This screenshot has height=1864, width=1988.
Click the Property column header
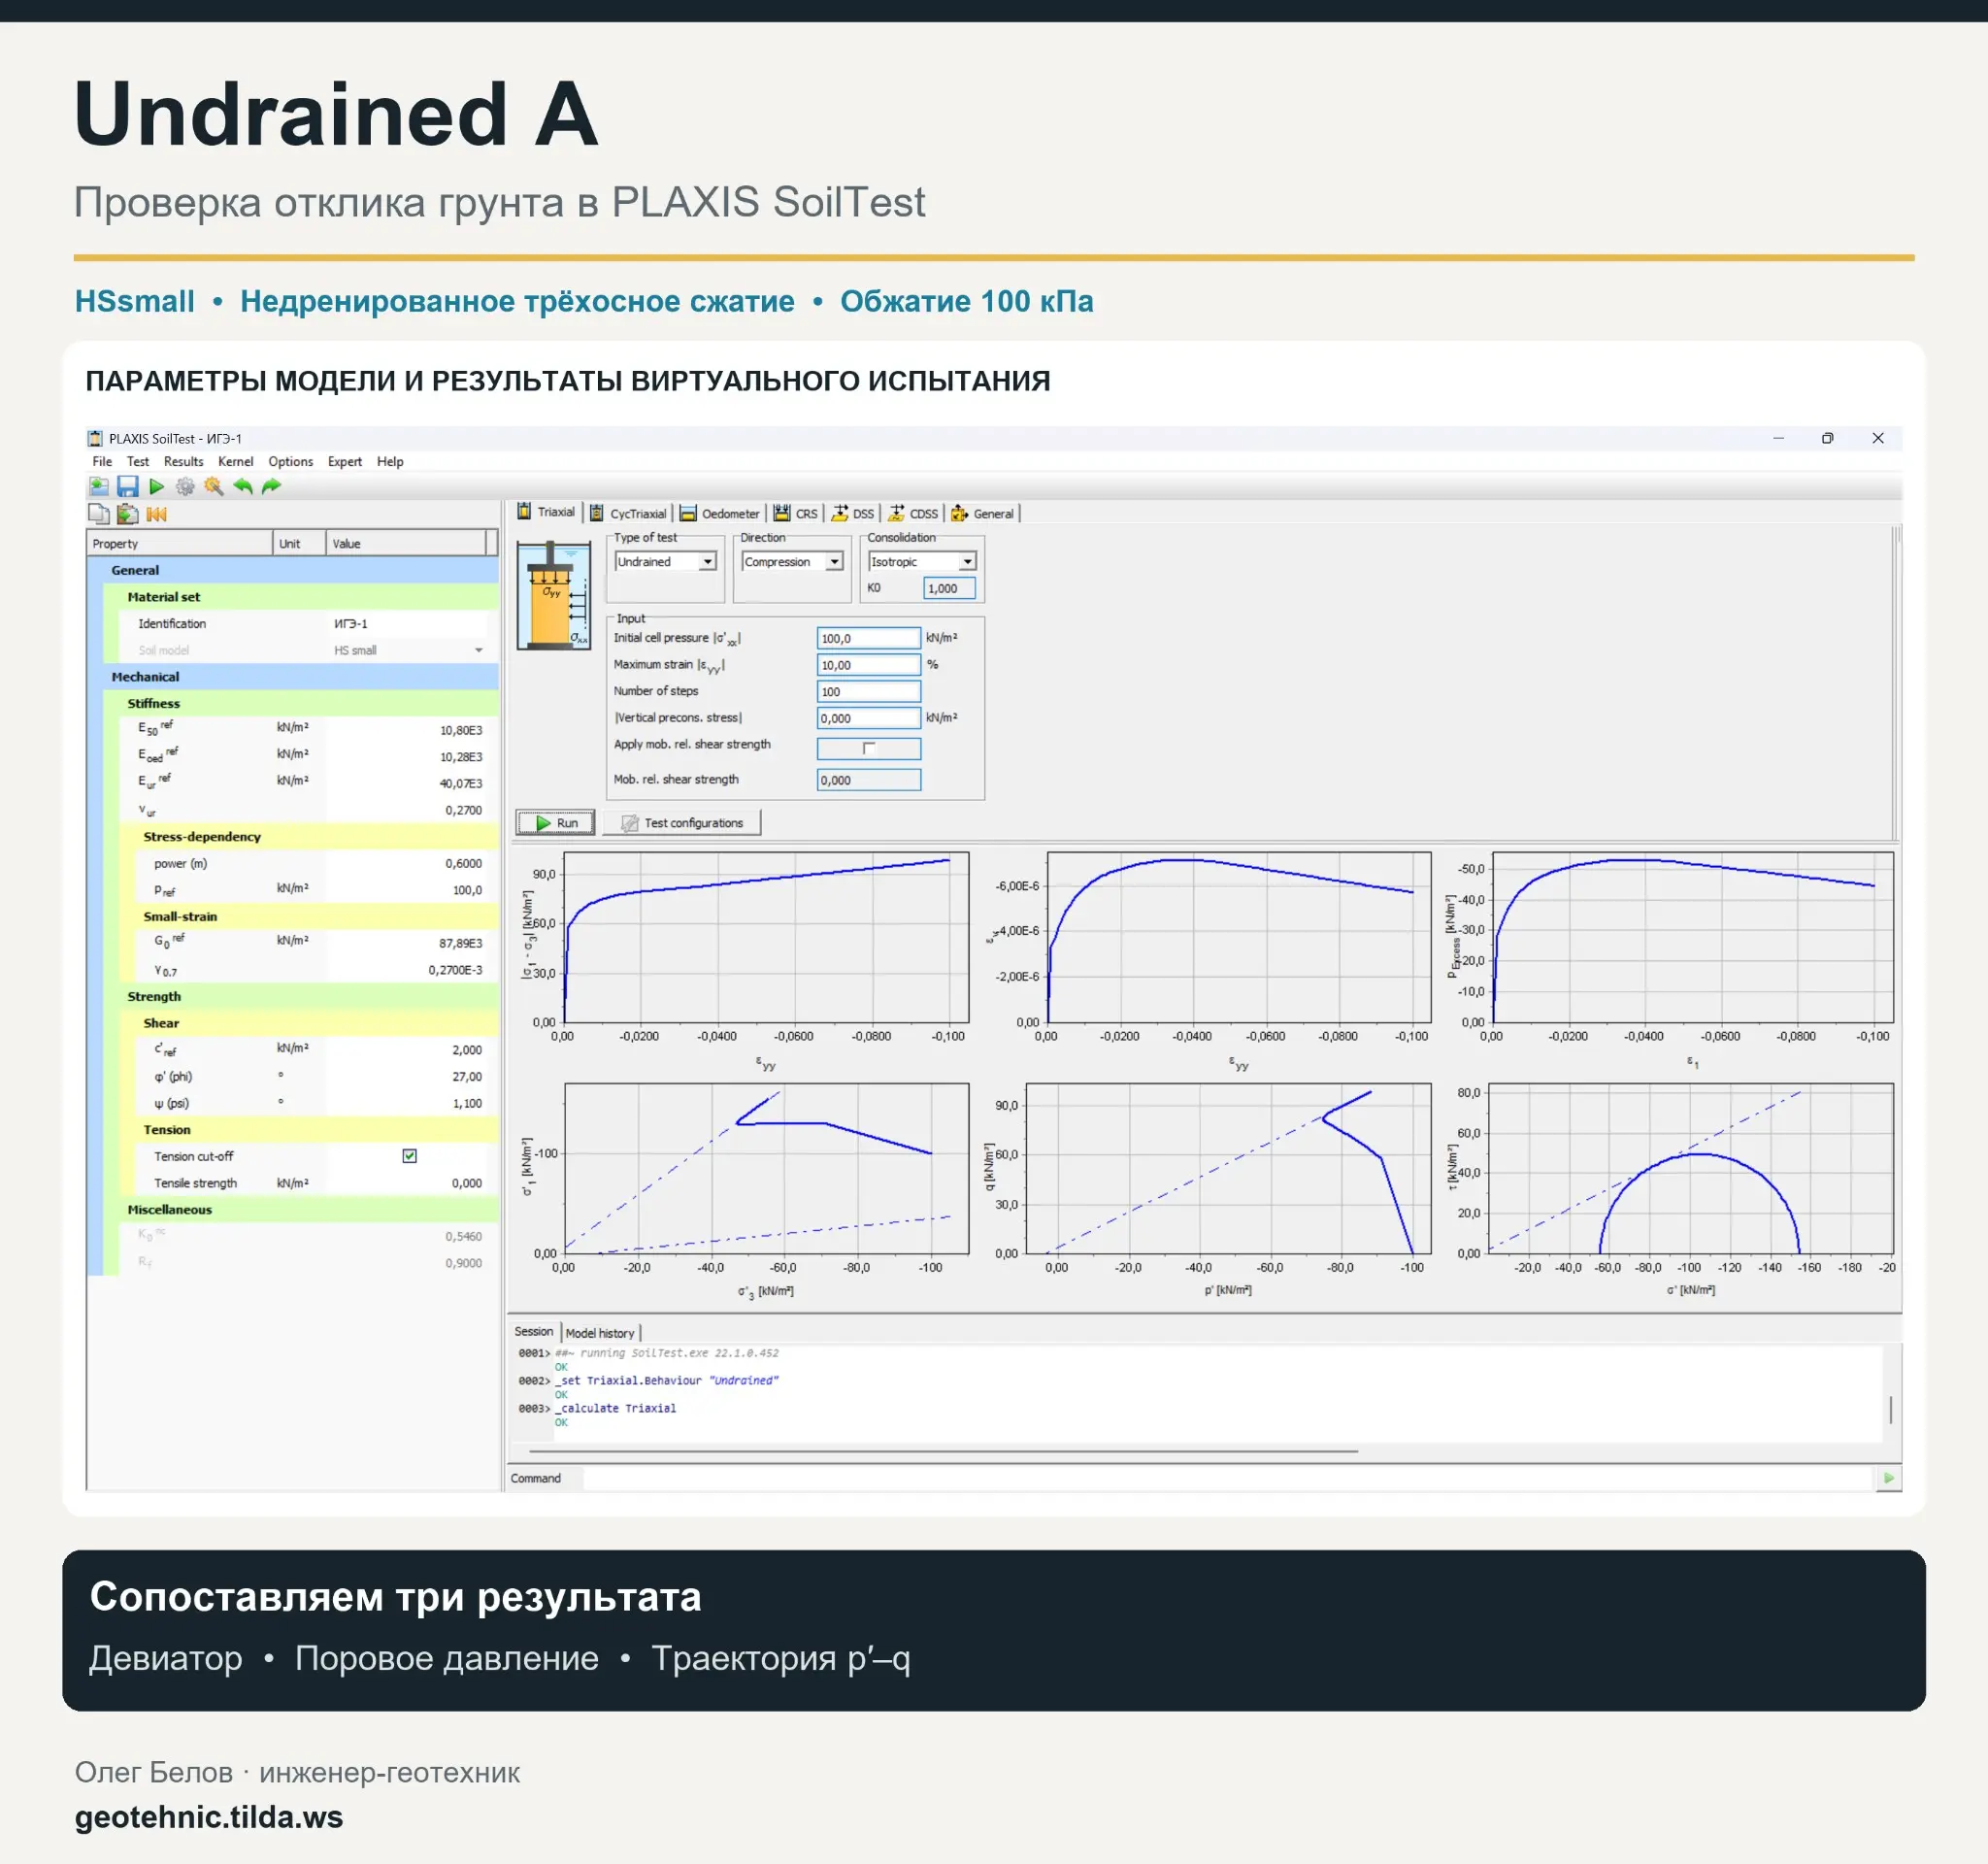pos(180,543)
